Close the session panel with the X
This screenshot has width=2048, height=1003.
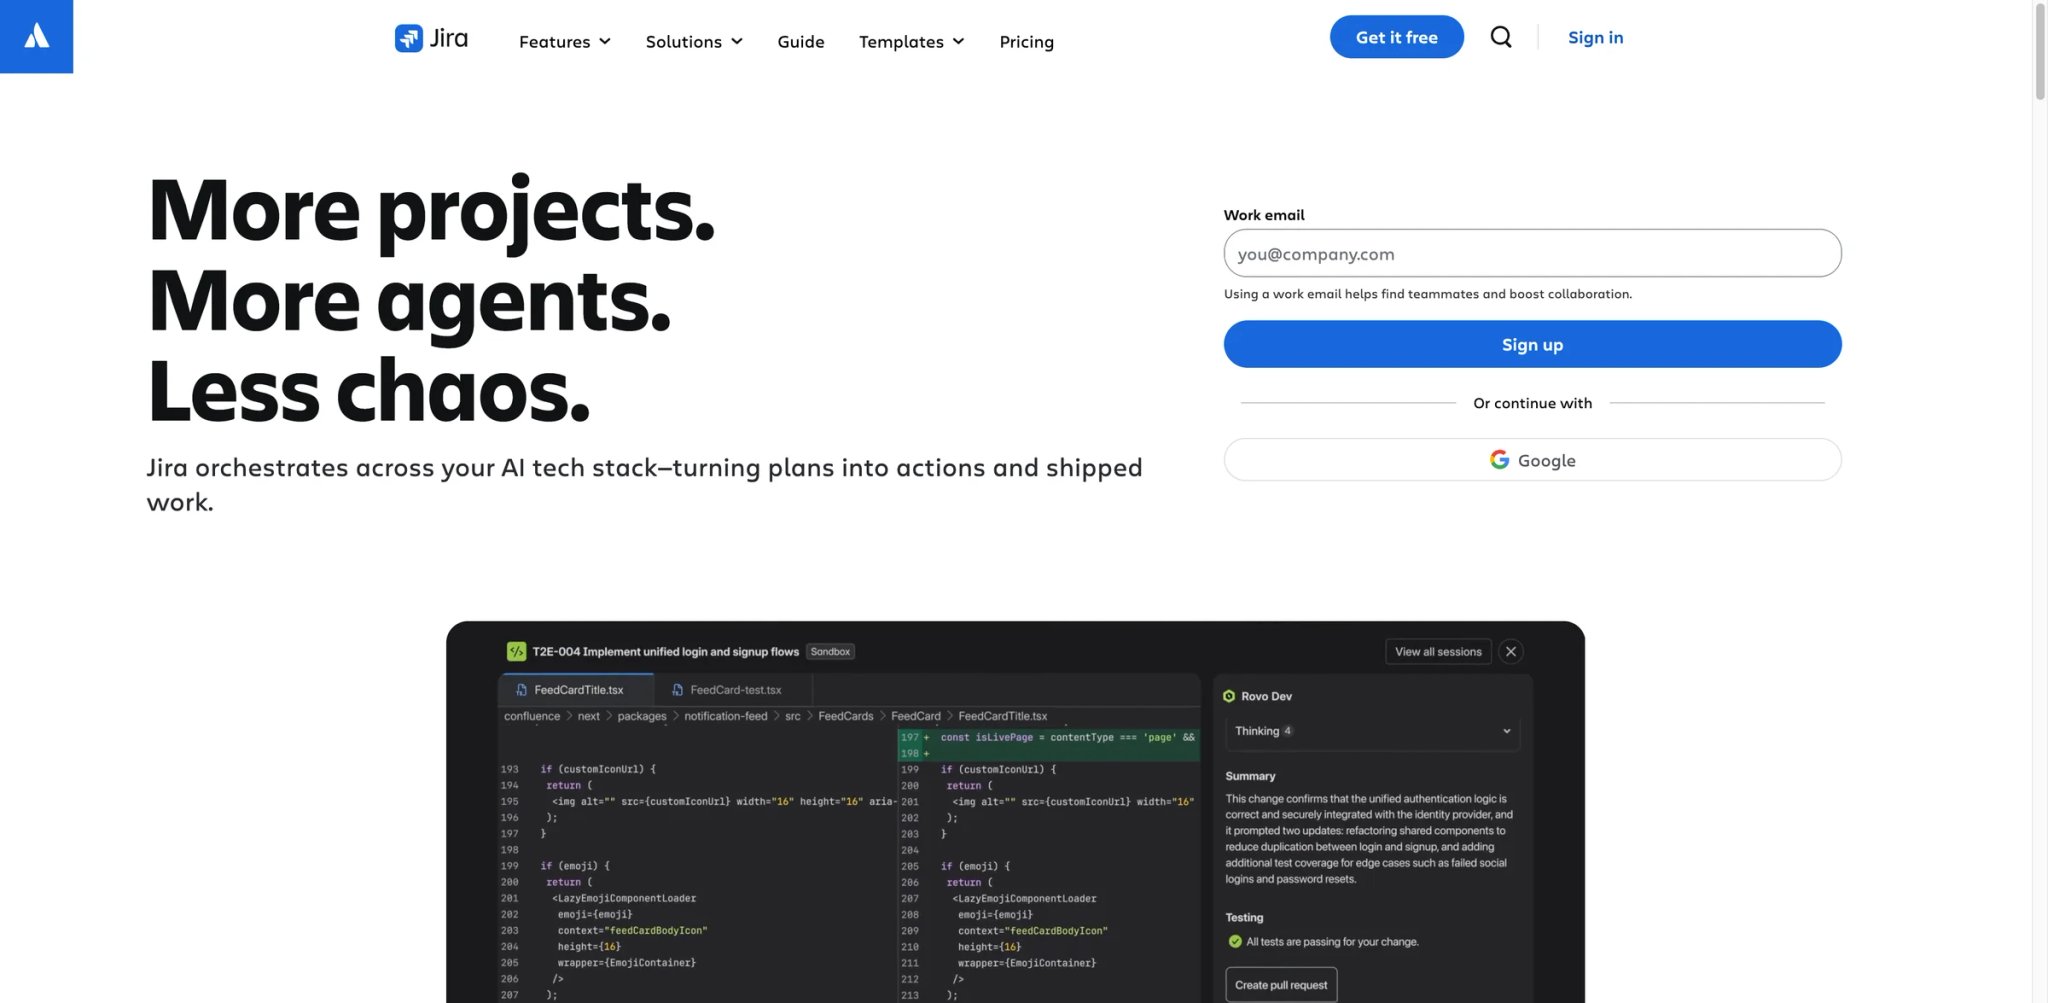tap(1511, 652)
